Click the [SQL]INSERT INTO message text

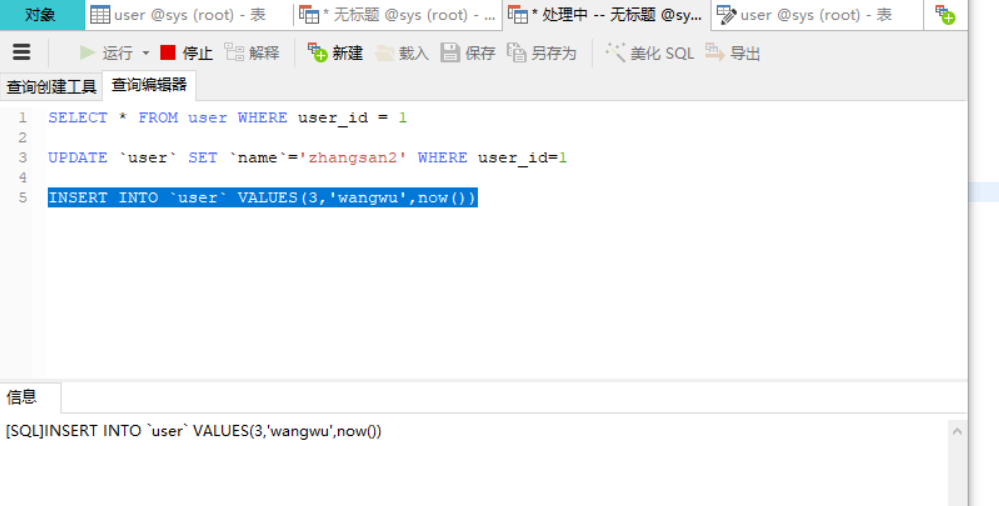[x=194, y=431]
